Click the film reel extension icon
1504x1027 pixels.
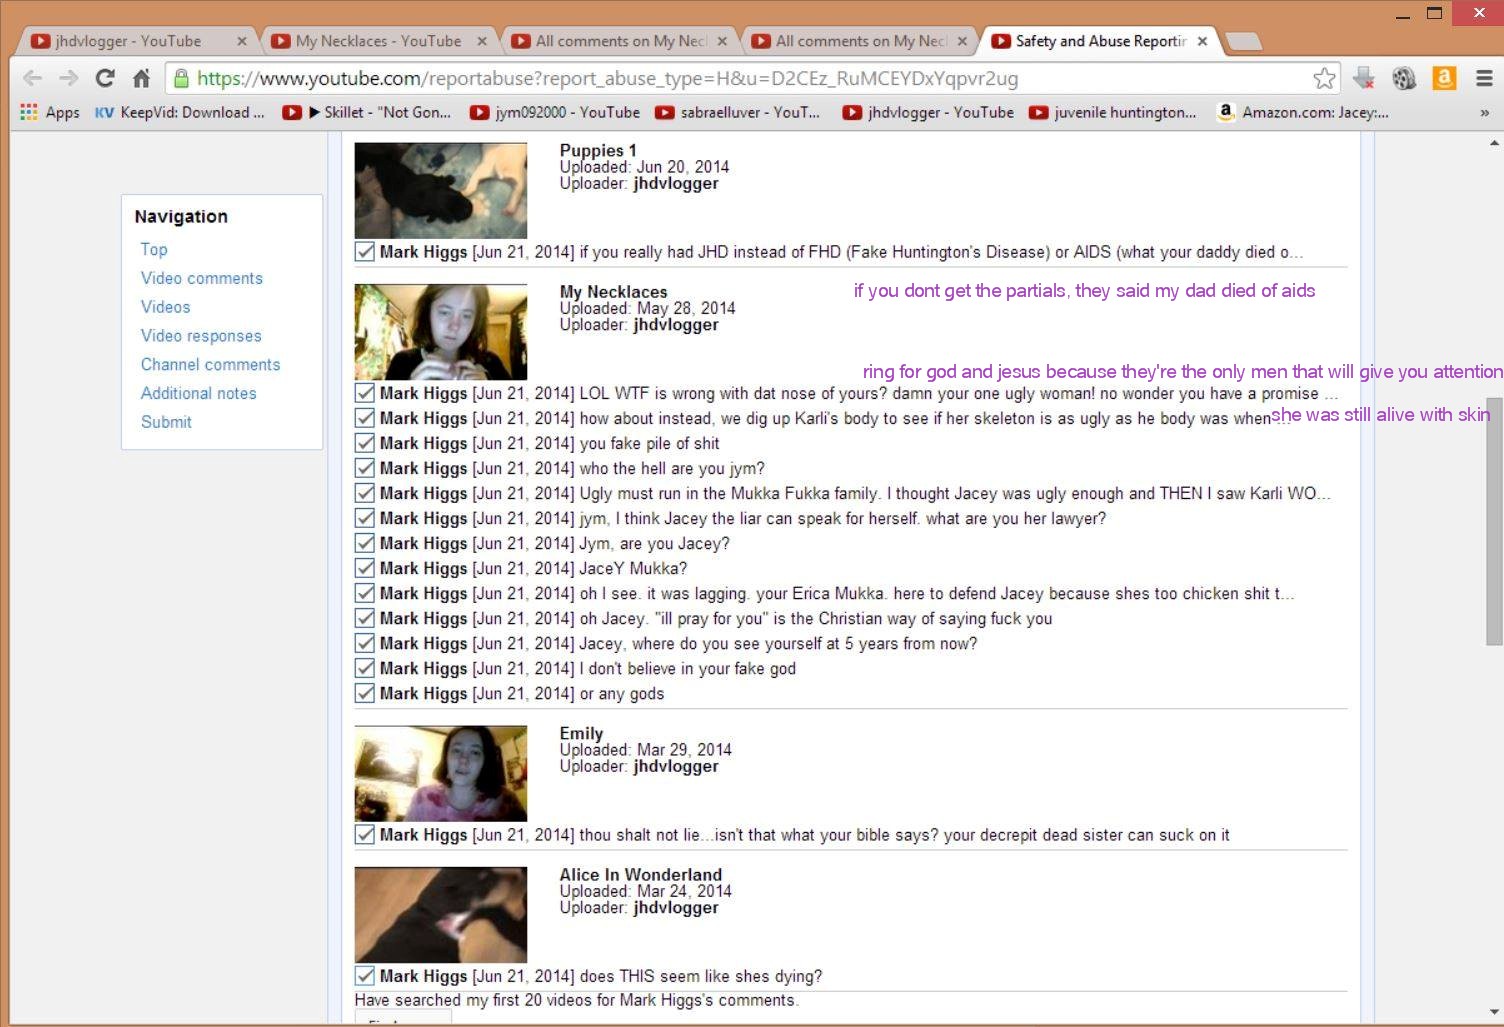coord(1404,78)
